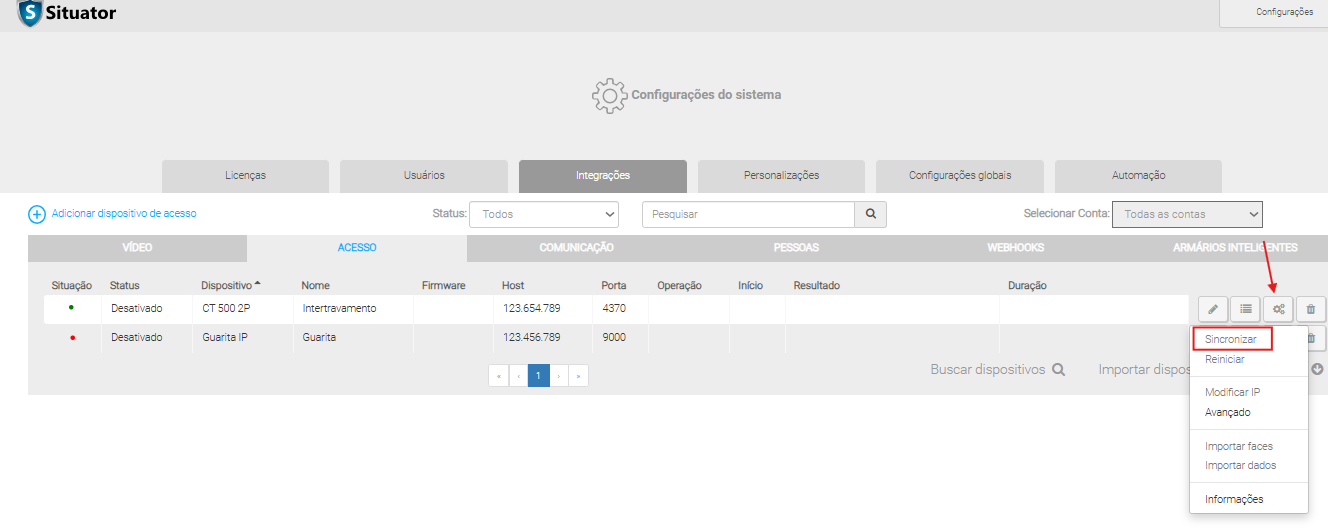Click the Configurações button at top right
The image size is (1328, 530).
tap(1284, 12)
